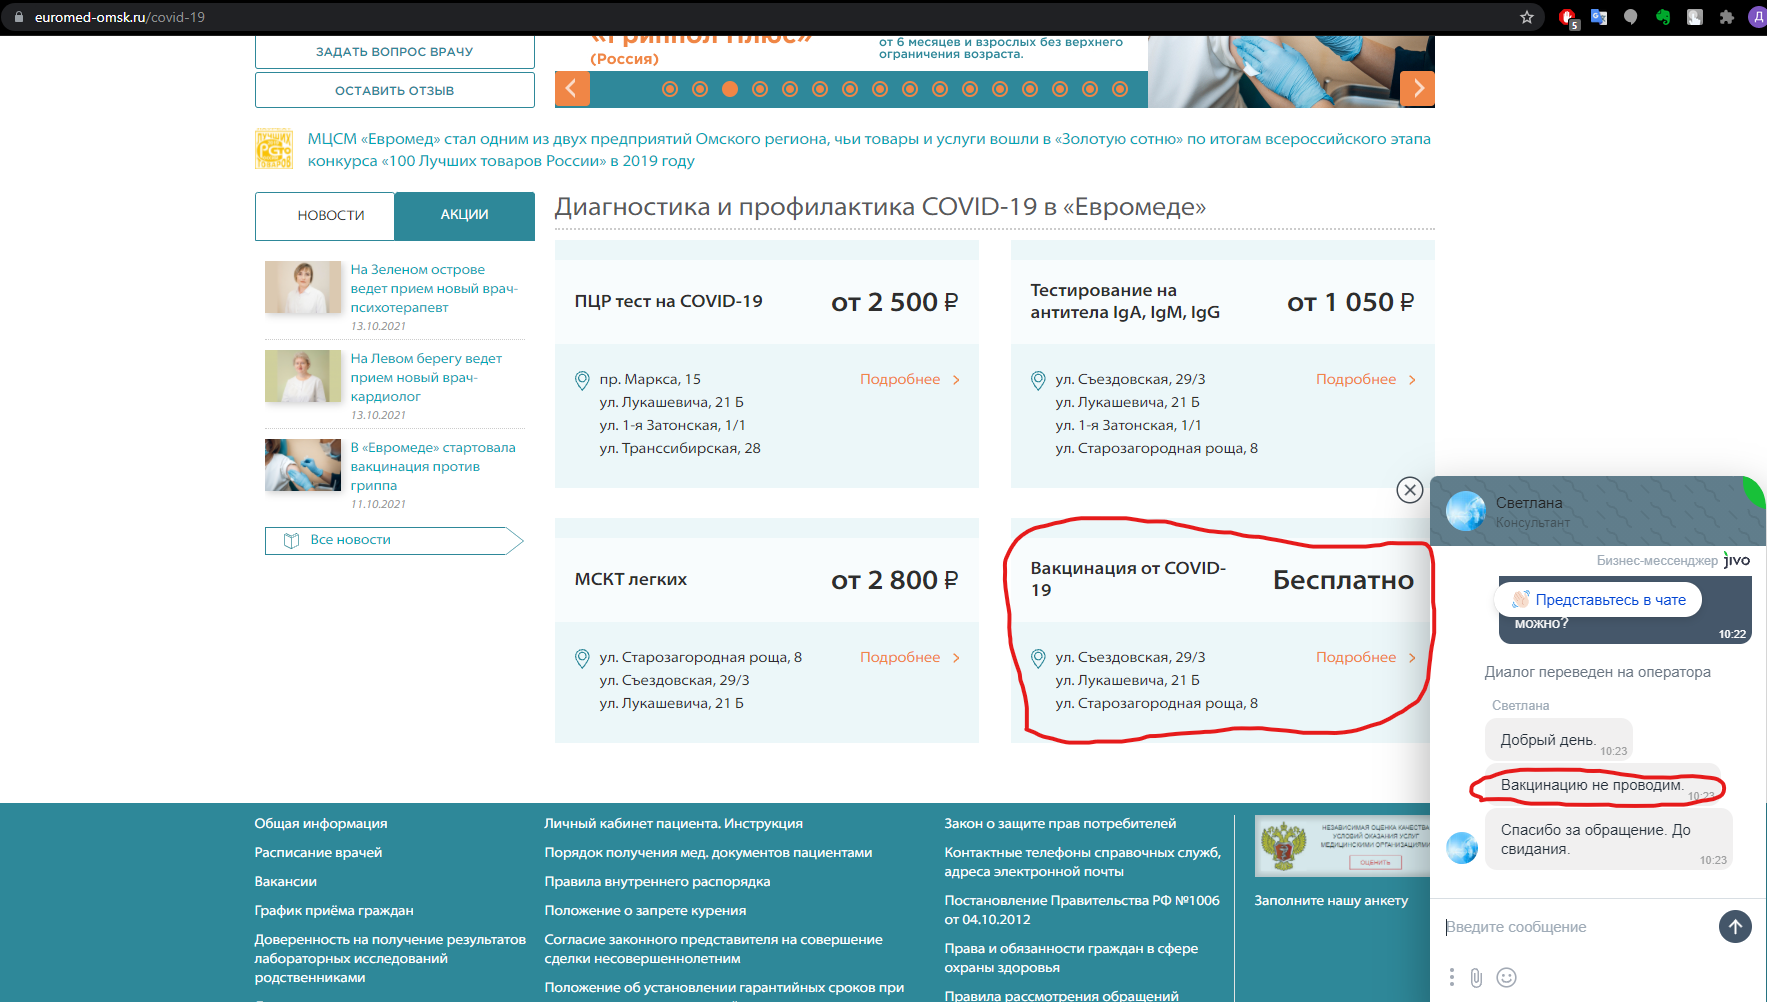Click the 100 Best Goods award logo
Image resolution: width=1767 pixels, height=1002 pixels.
[274, 148]
